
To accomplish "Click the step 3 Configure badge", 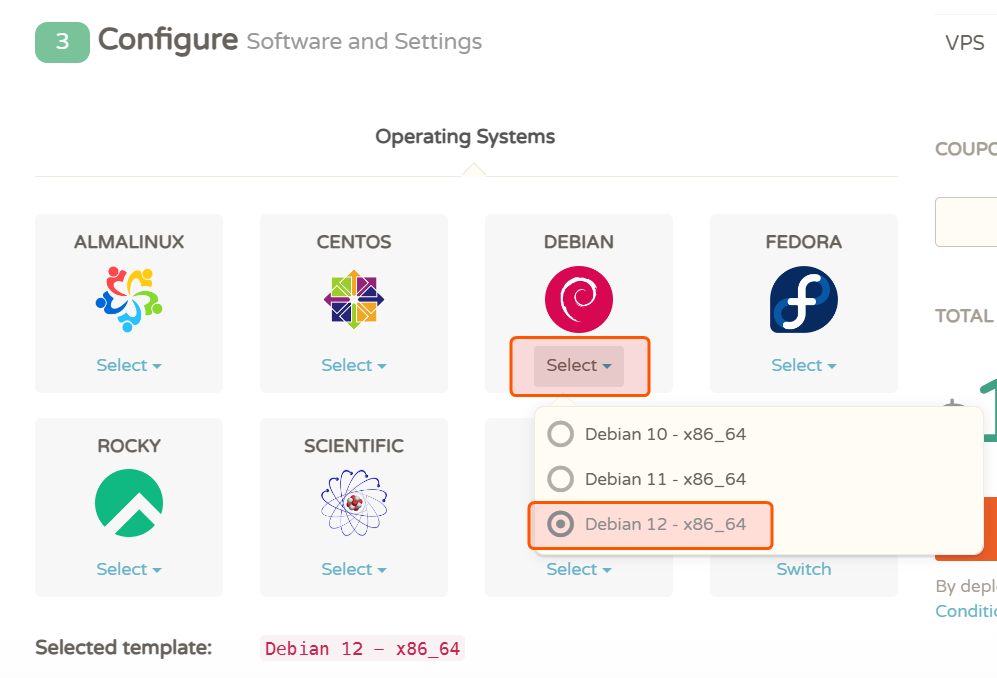I will point(62,42).
